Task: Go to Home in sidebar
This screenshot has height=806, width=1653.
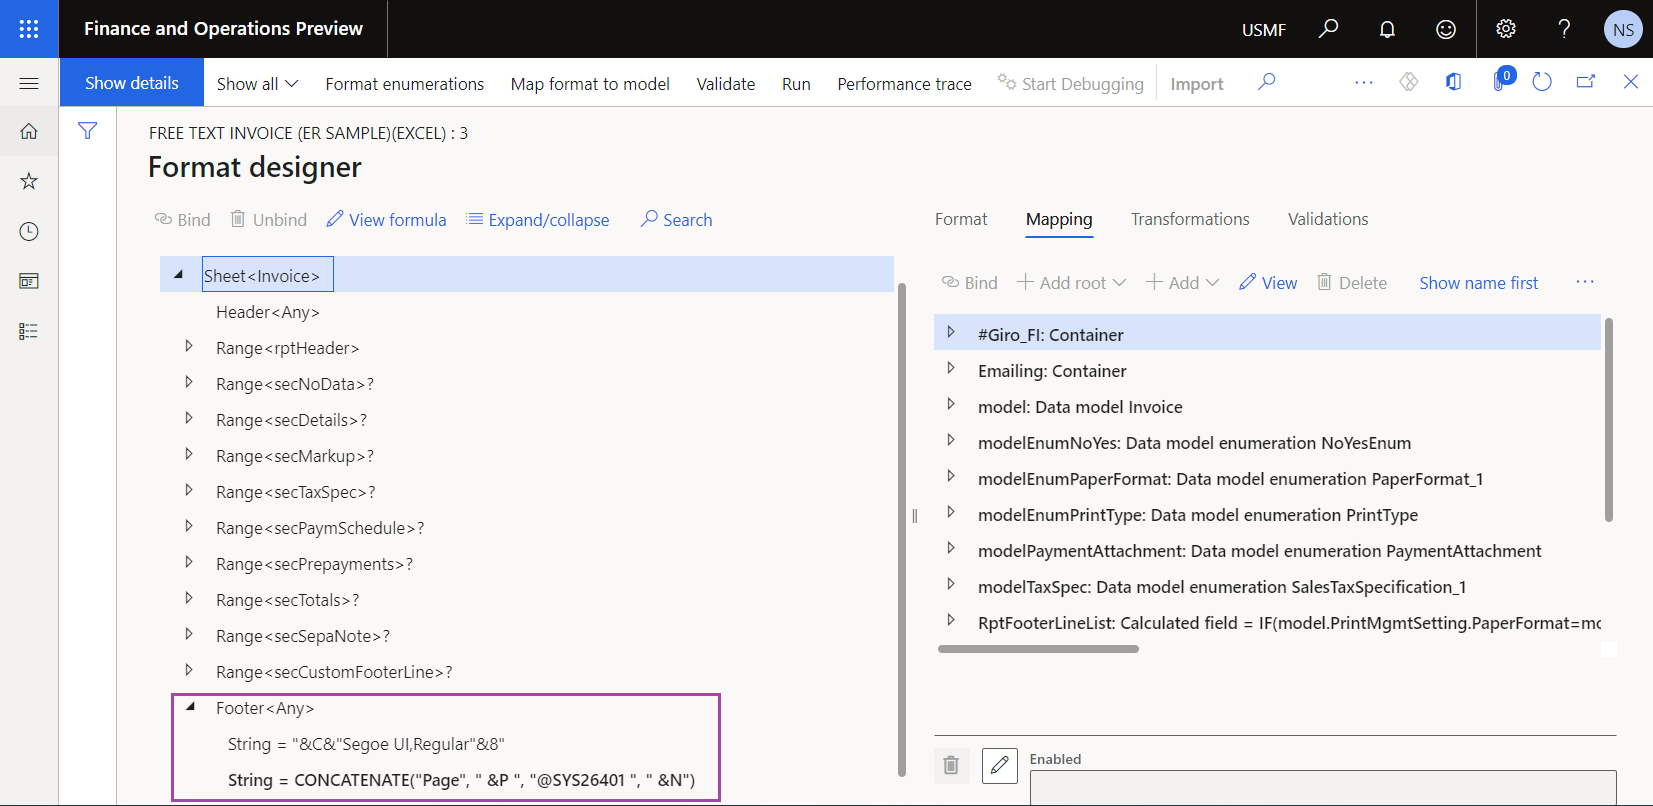Action: (29, 131)
